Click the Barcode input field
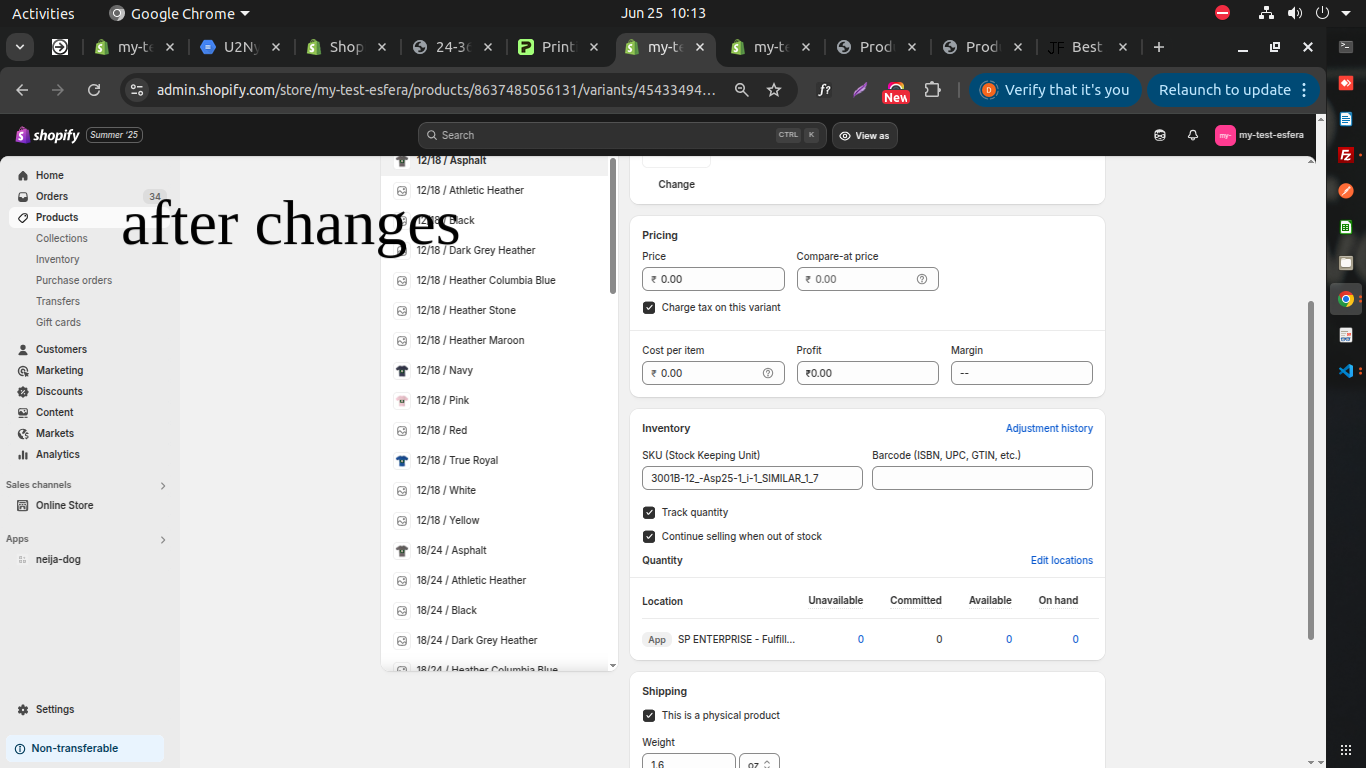The image size is (1366, 768). (x=981, y=478)
